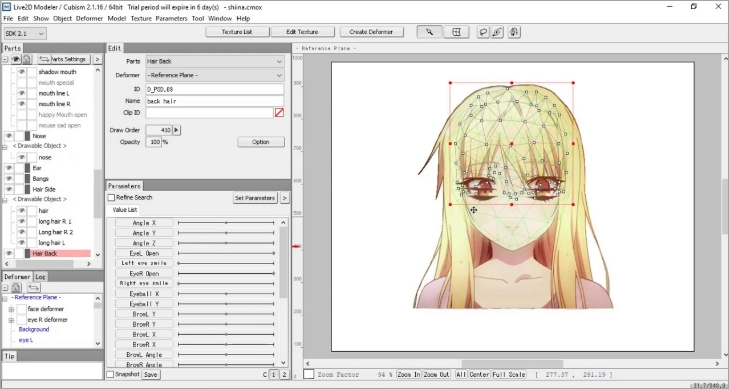Screen dimensions: 729x389
Task: Show the mouth special layer
Action: pos(21,83)
